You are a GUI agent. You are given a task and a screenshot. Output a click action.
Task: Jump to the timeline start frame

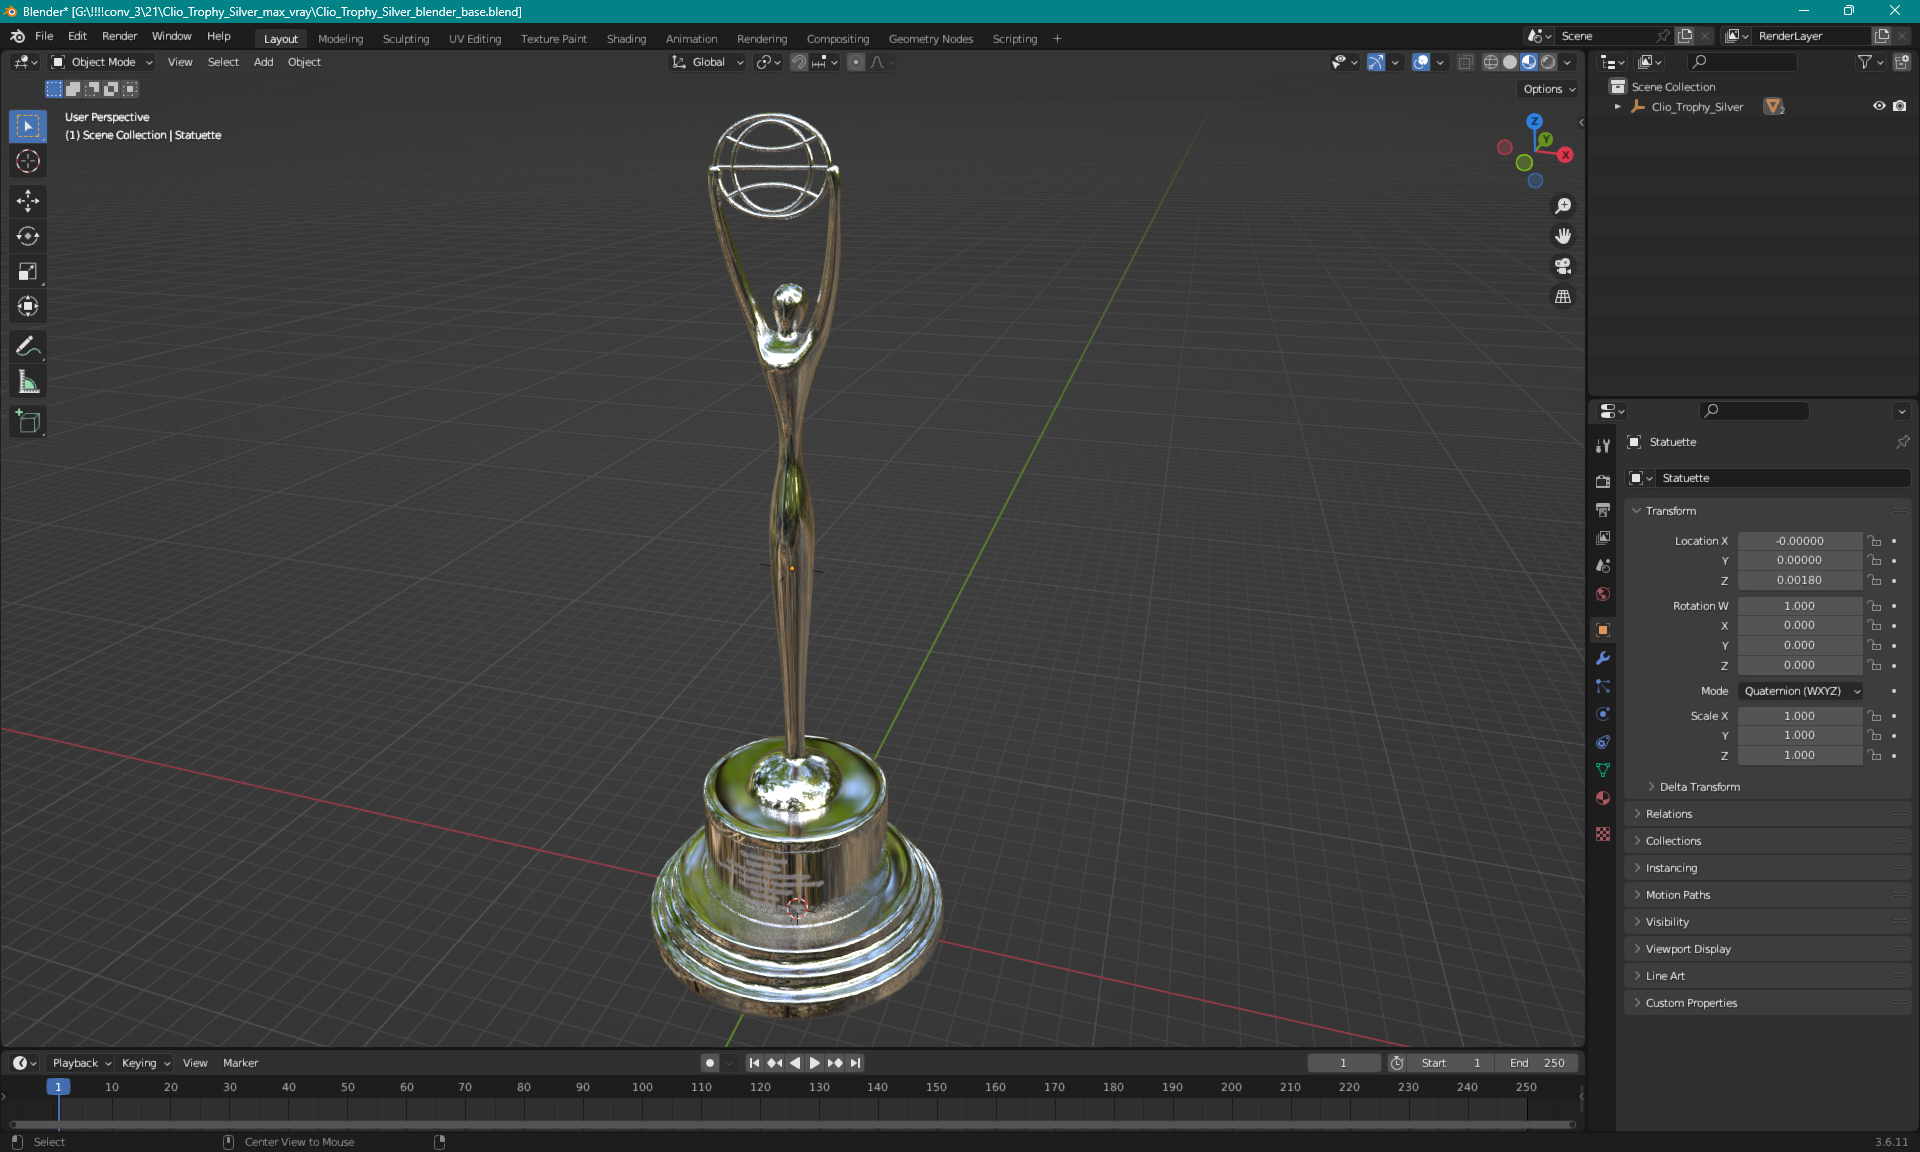pos(754,1063)
